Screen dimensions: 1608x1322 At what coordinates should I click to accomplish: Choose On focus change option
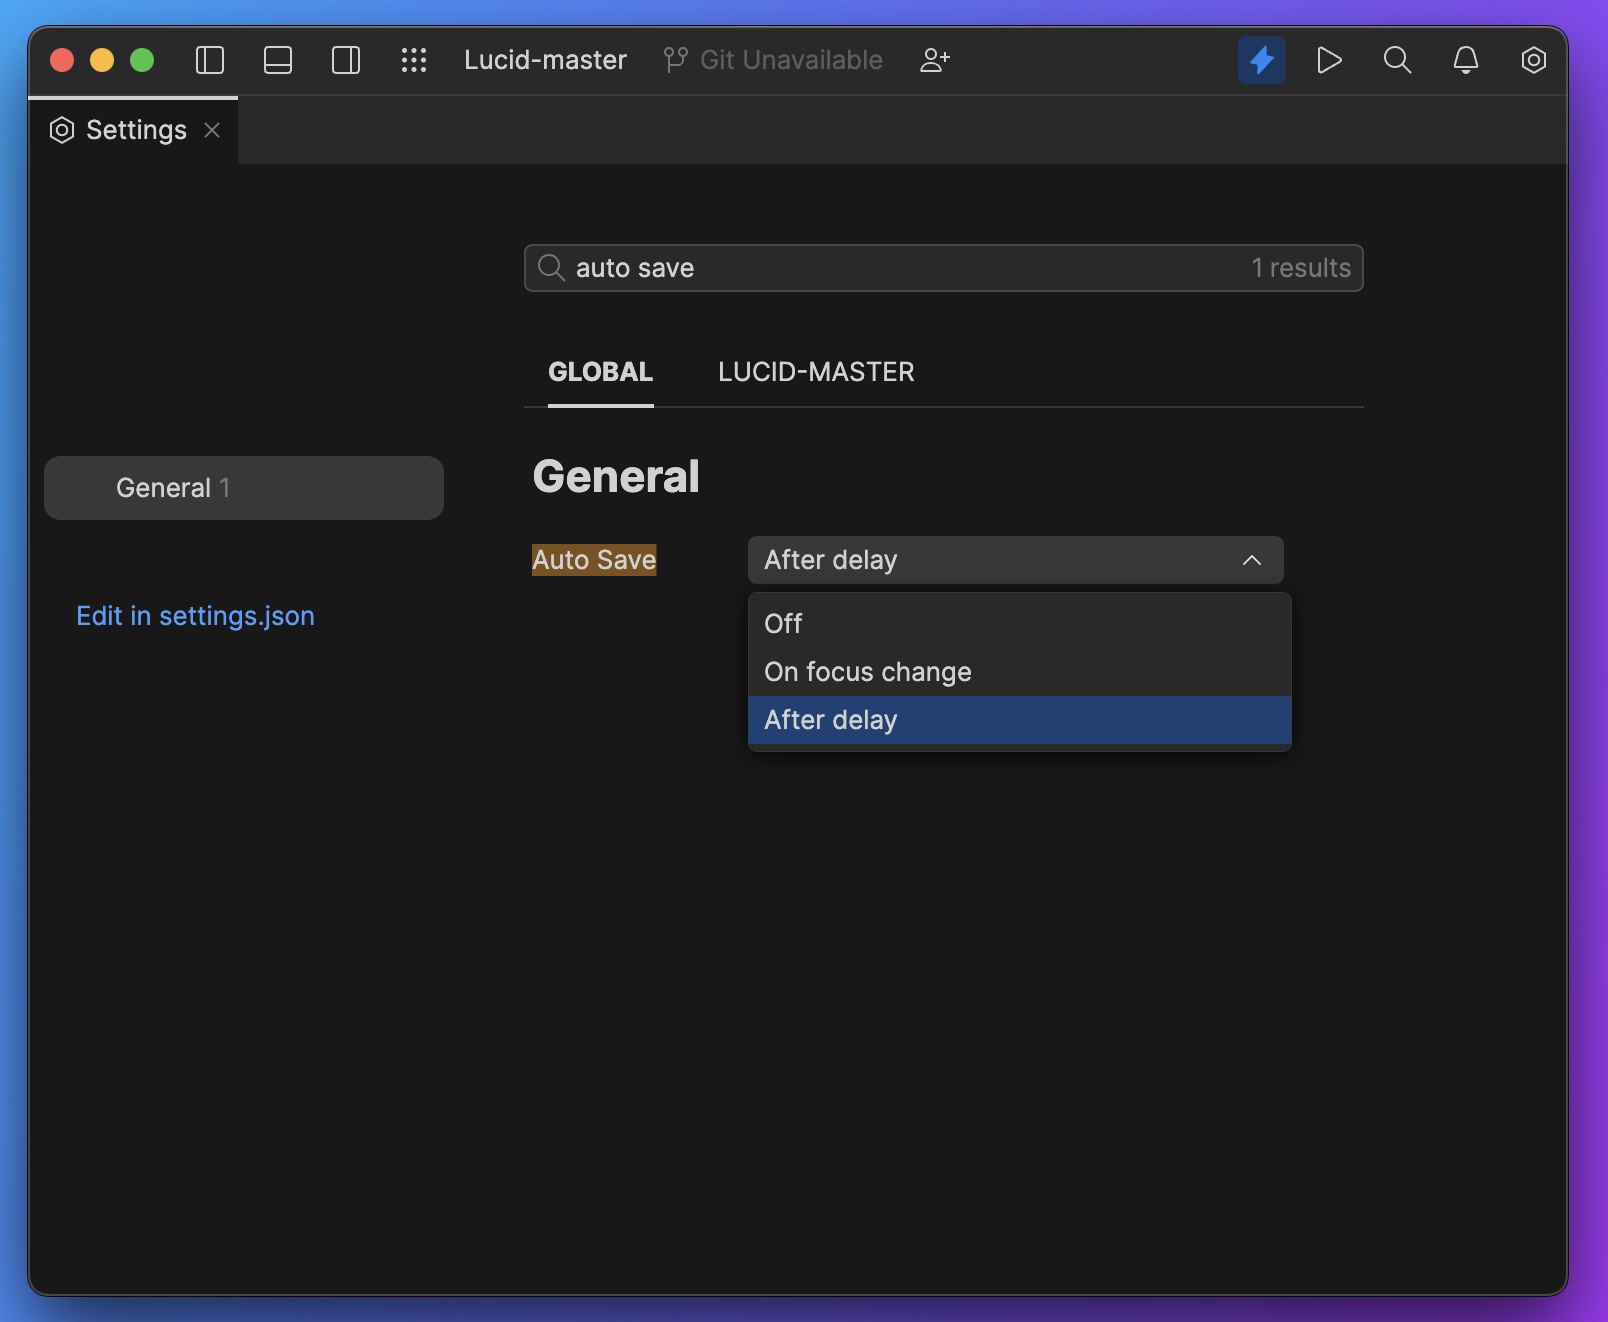[867, 672]
